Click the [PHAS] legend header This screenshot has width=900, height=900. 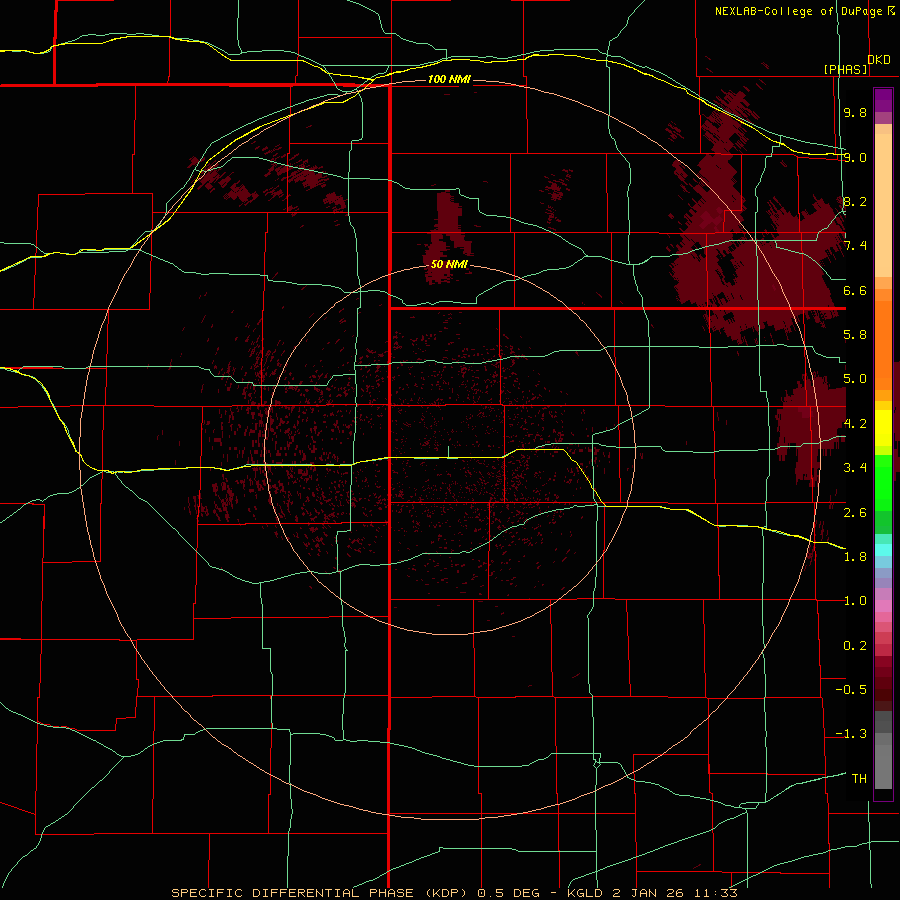coord(845,69)
